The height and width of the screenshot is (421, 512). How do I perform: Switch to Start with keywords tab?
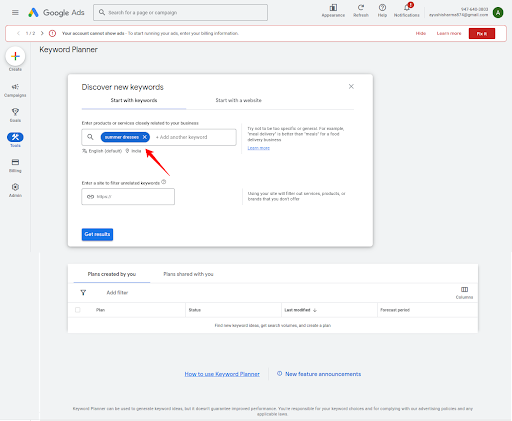[x=134, y=100]
